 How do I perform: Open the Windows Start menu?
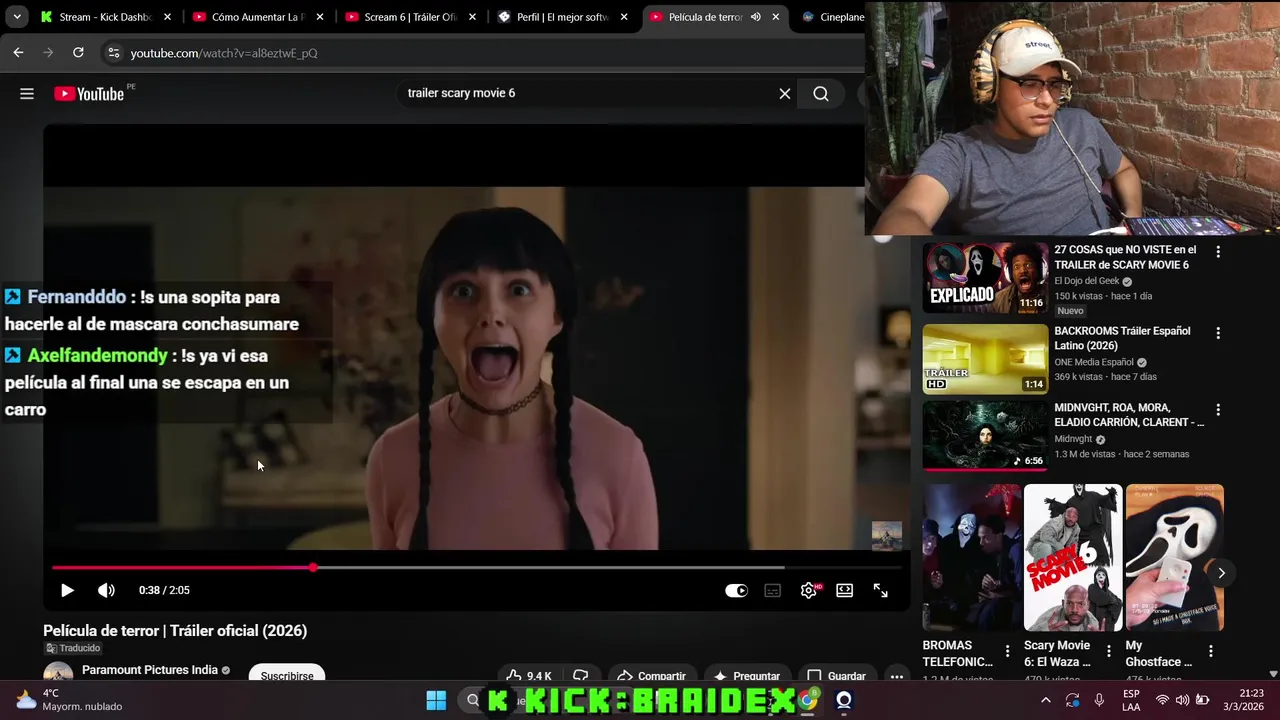coord(436,700)
